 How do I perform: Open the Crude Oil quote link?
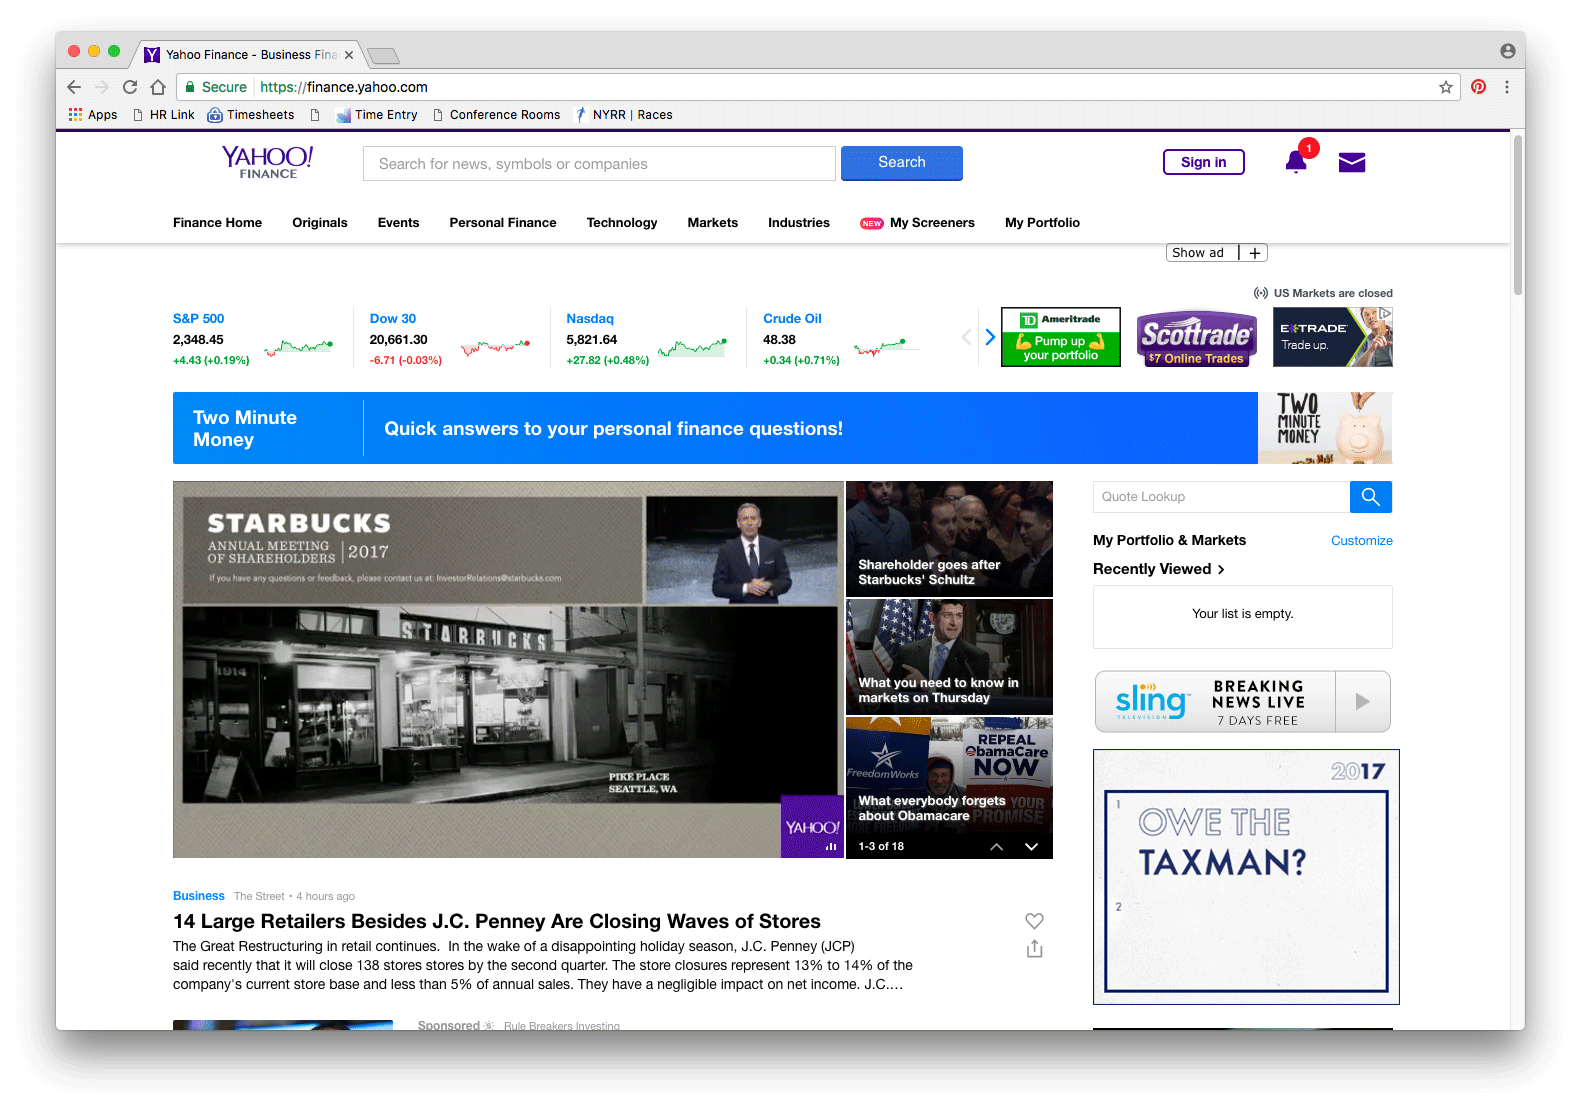(x=792, y=319)
